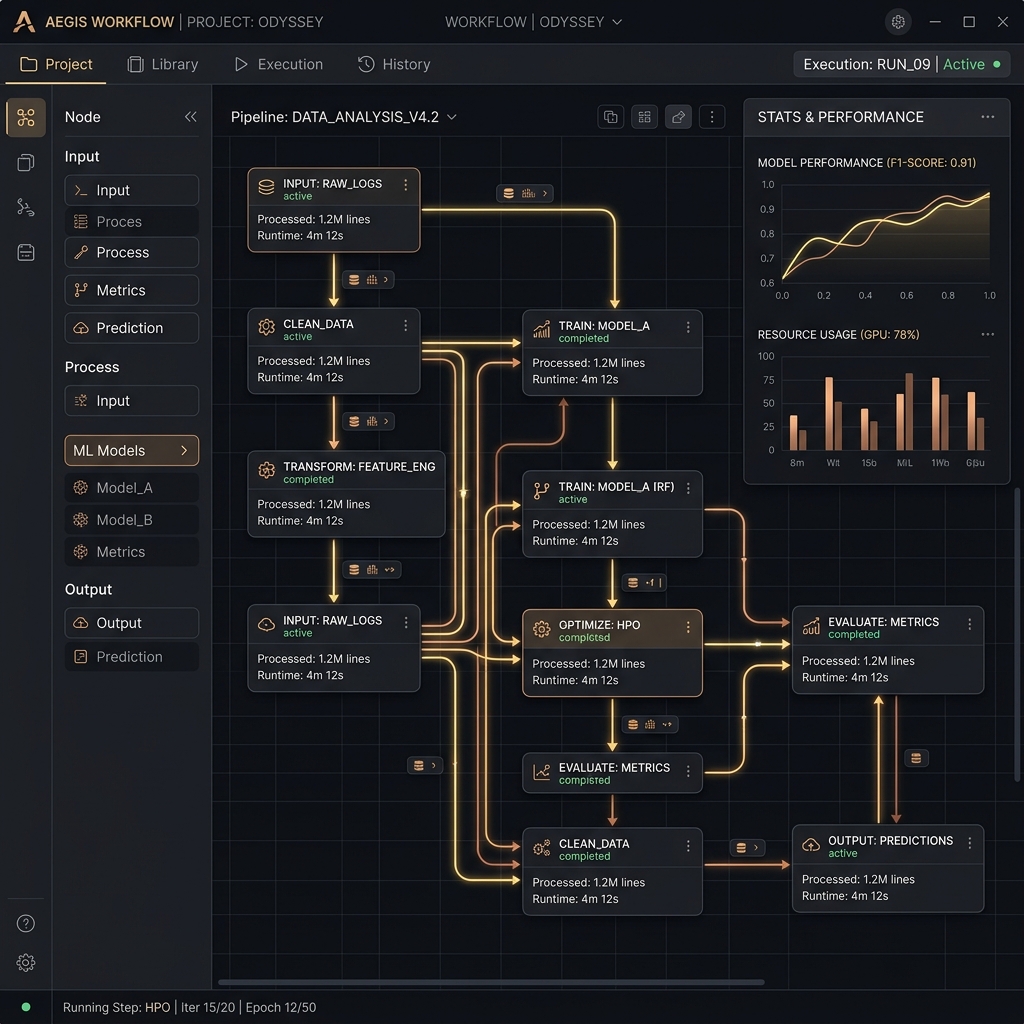Switch to the Execution tab
Screen dimensions: 1024x1024
click(x=279, y=64)
